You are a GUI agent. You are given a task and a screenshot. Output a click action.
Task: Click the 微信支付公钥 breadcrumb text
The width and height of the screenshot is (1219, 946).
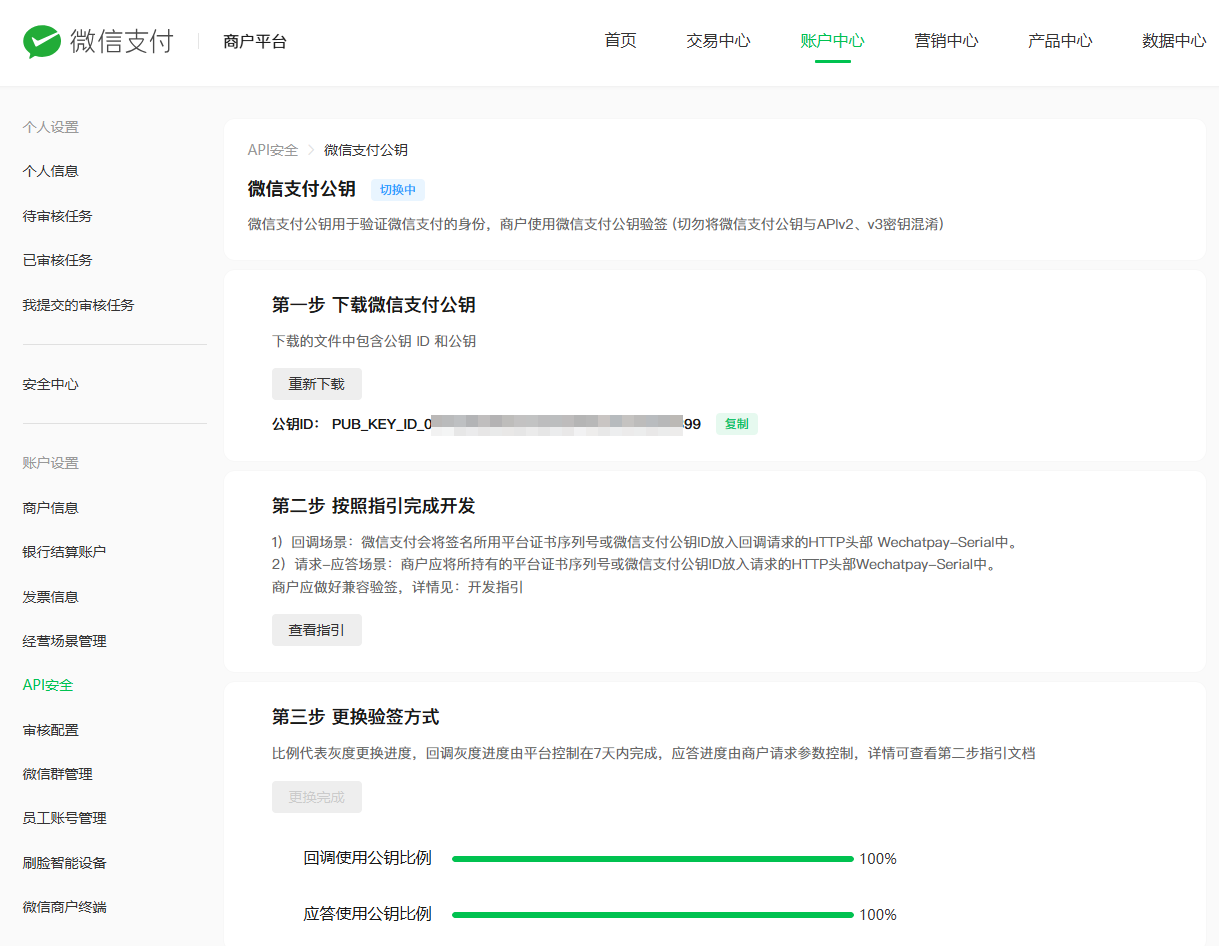(x=366, y=150)
